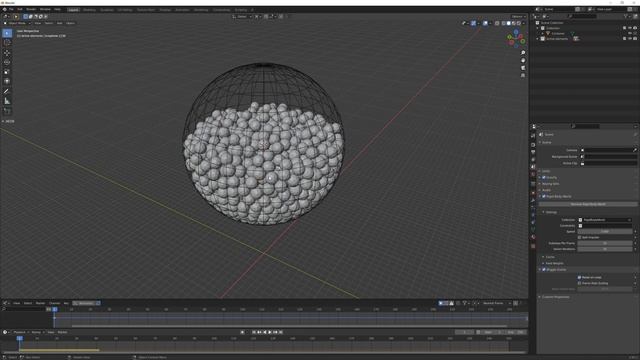Viewport: 640px width, 360px height.
Task: Select the Select Box tool
Action: 7,33
